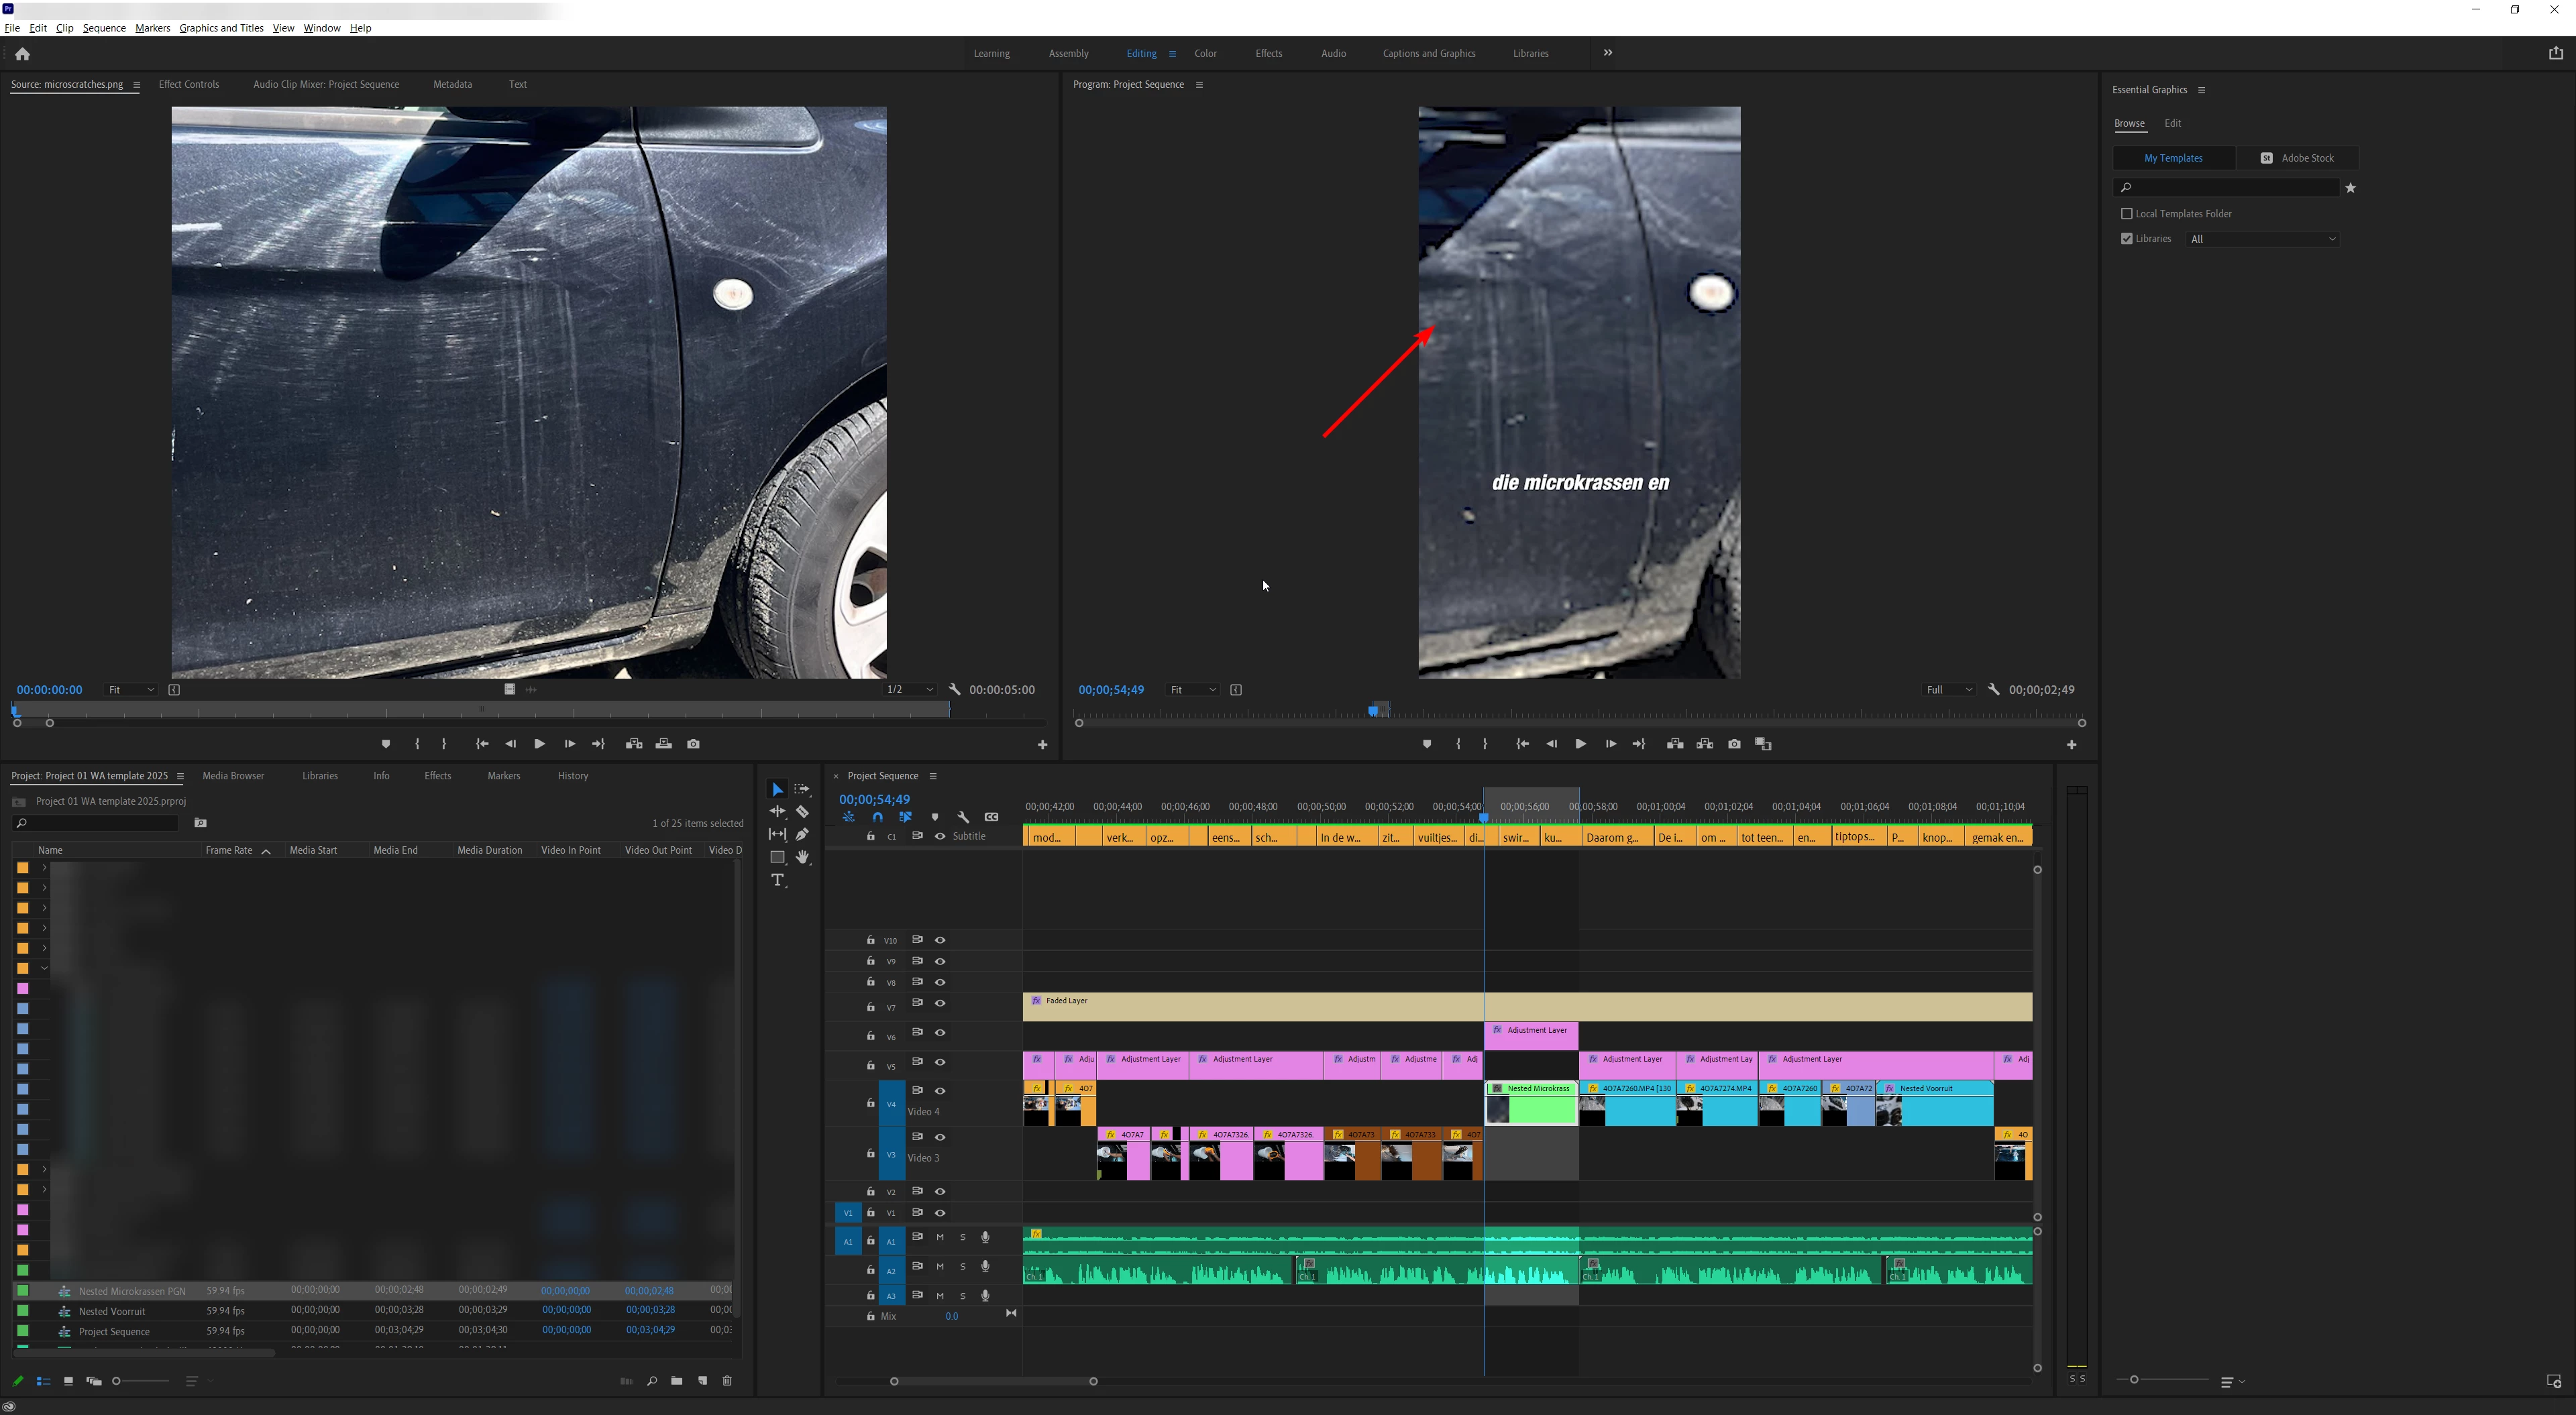Select the Type tool
2576x1415 pixels.
point(778,880)
